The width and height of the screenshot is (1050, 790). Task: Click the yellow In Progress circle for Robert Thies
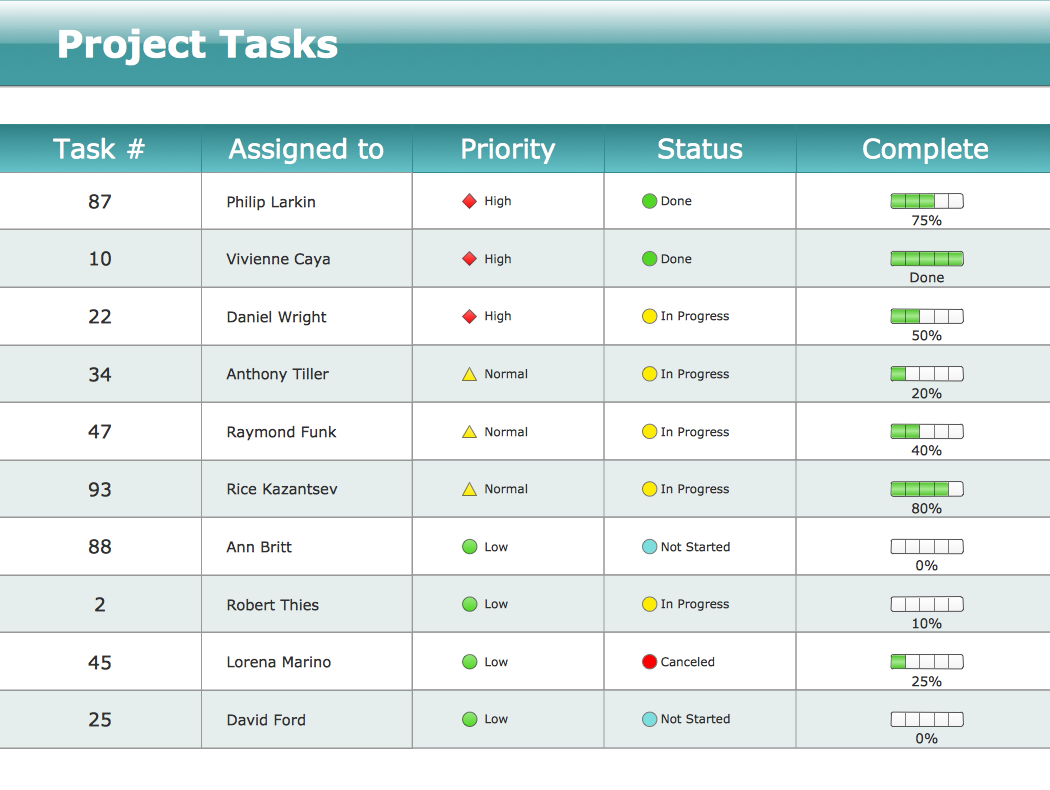pos(649,604)
